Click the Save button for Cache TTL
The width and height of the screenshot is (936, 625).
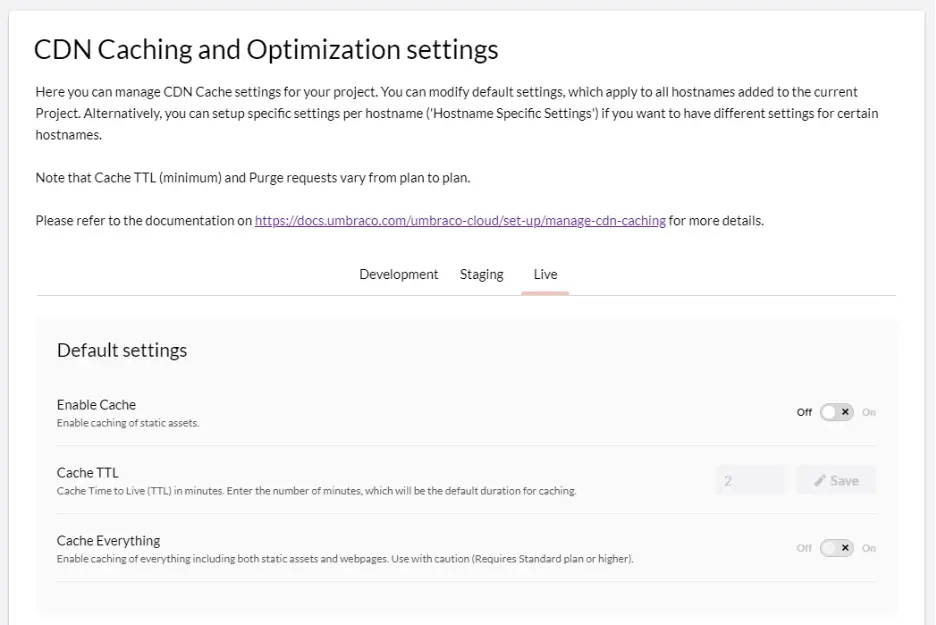pyautogui.click(x=836, y=481)
